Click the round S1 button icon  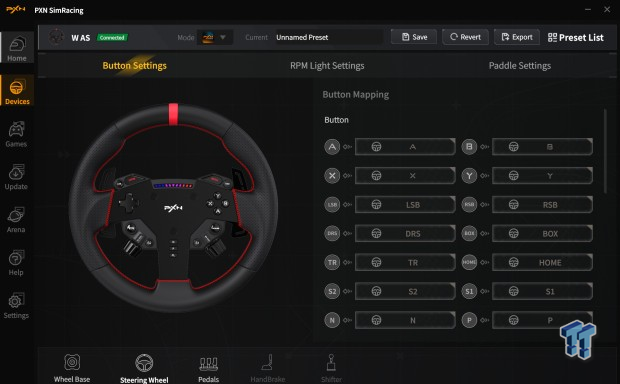click(469, 291)
